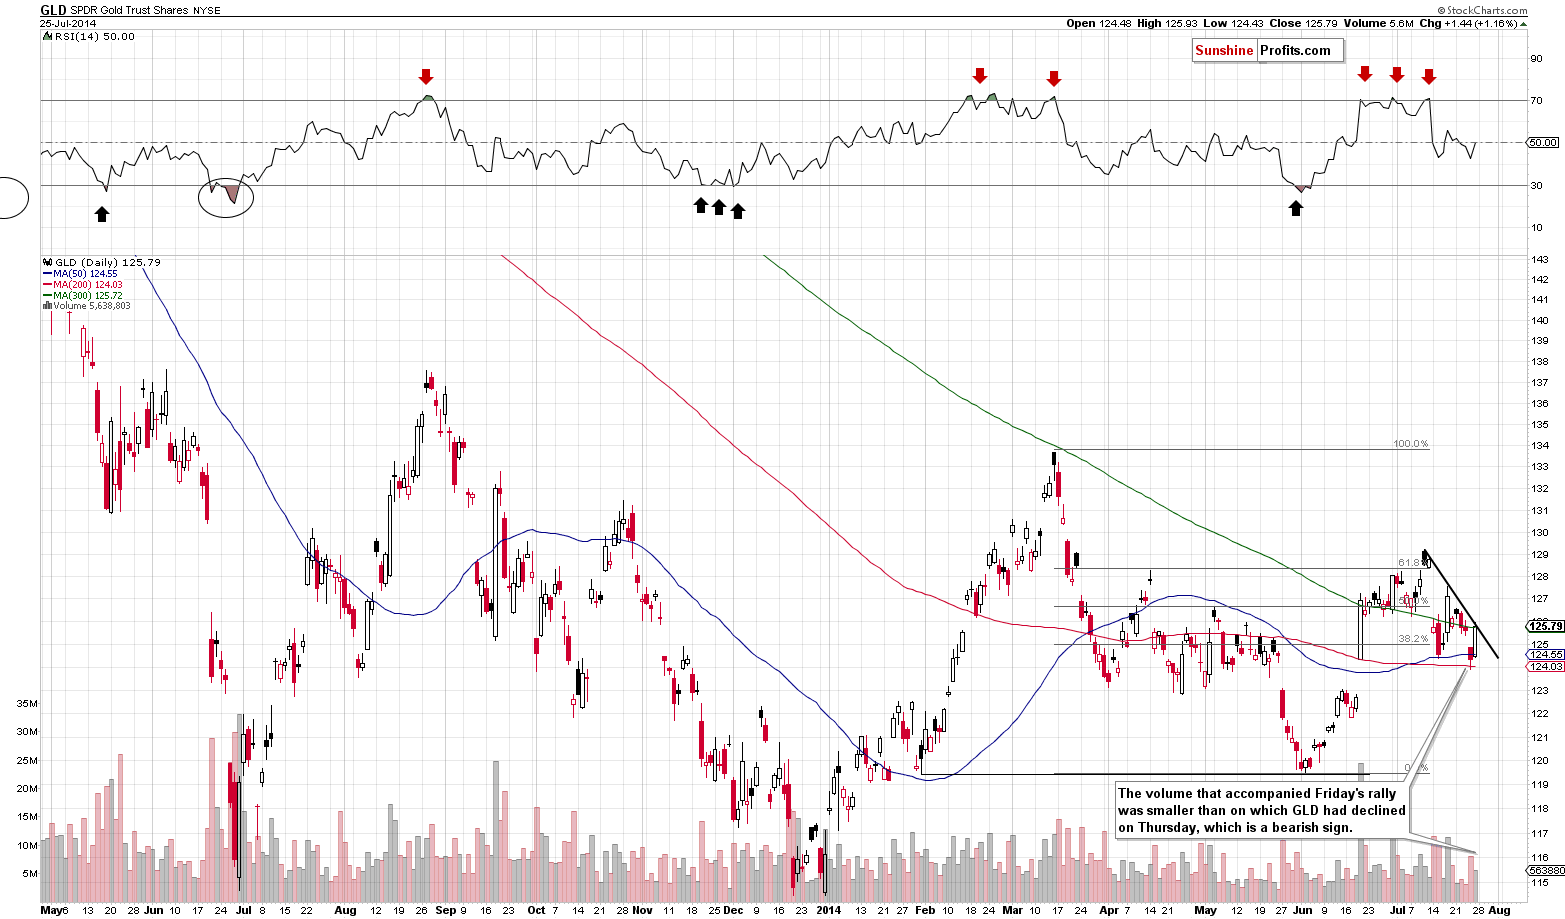Click the 10 level on the RSI scale

point(1537,228)
